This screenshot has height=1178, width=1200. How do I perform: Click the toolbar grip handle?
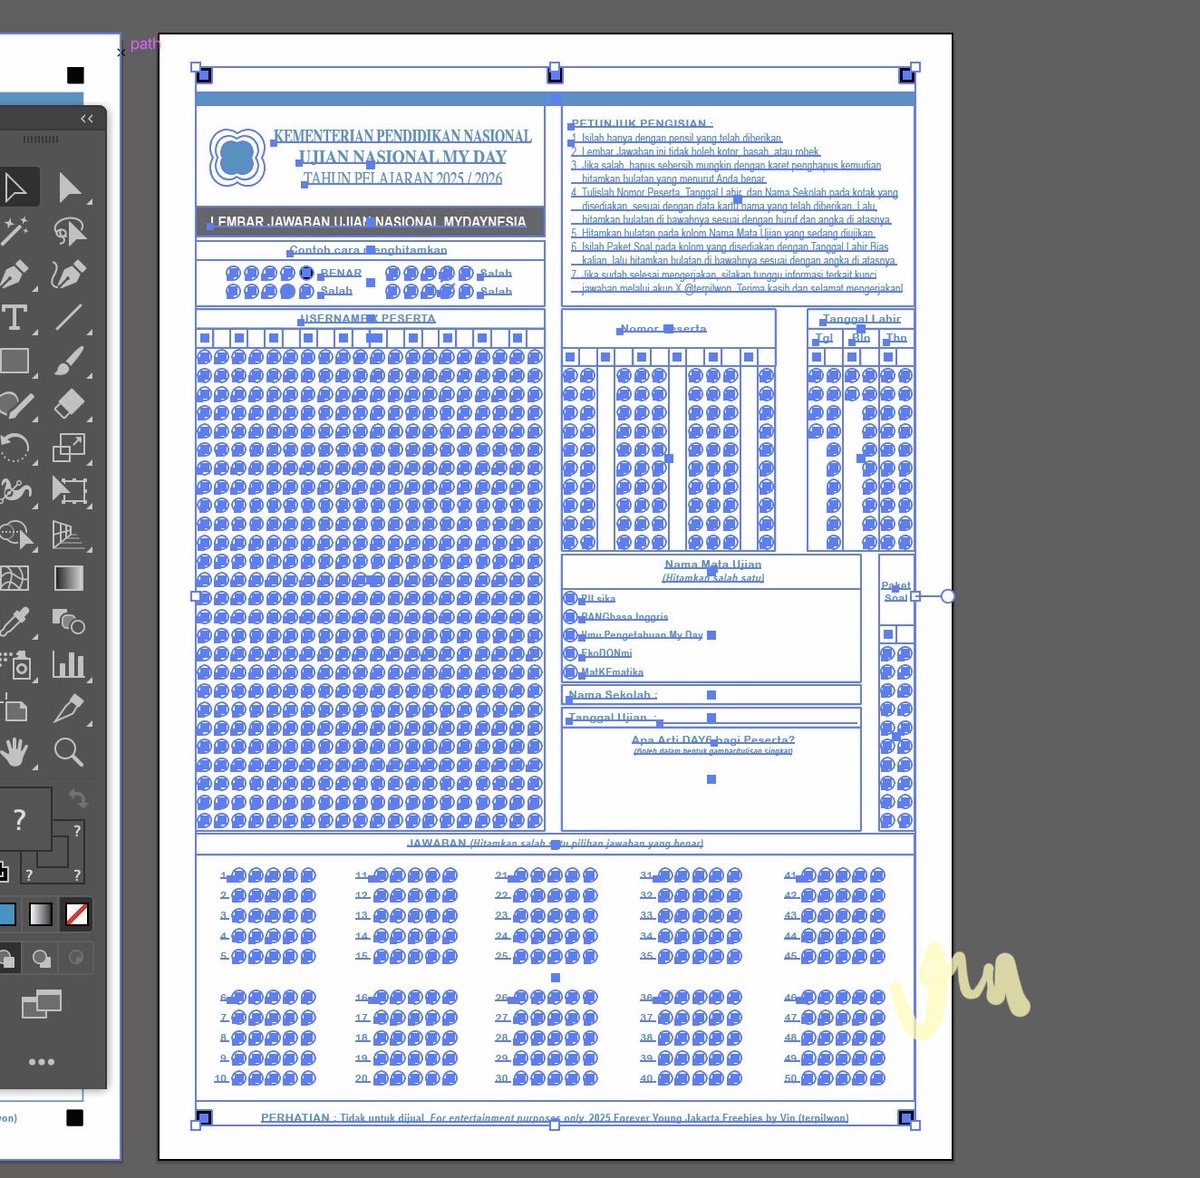41,140
